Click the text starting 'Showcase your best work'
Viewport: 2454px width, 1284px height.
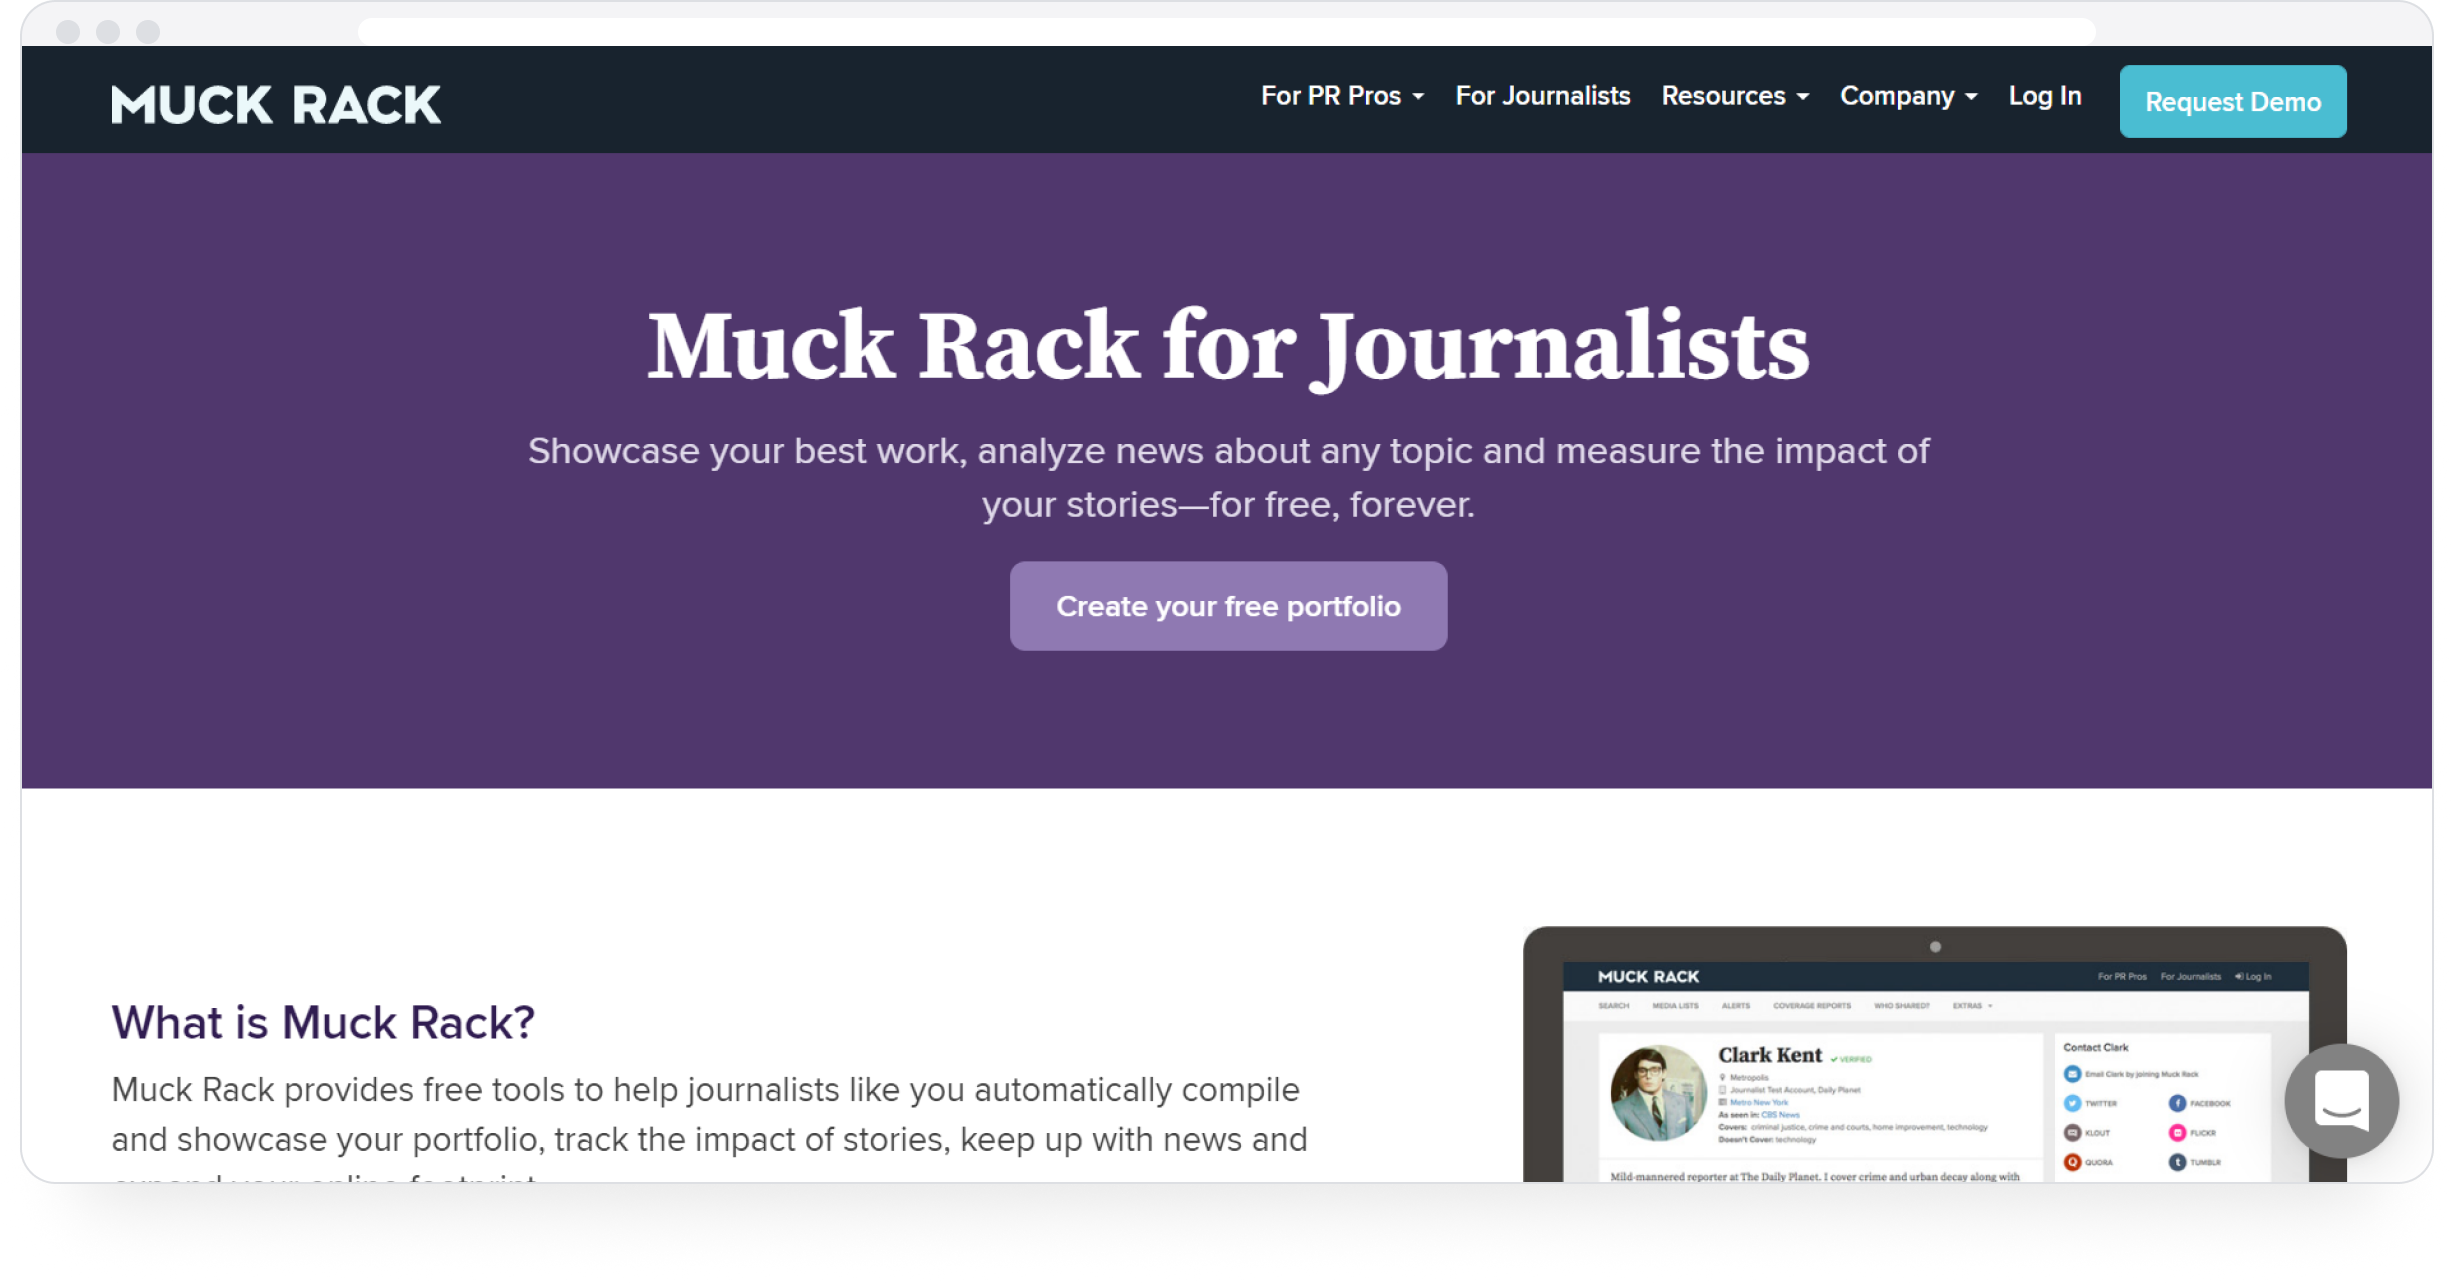pyautogui.click(x=1228, y=477)
